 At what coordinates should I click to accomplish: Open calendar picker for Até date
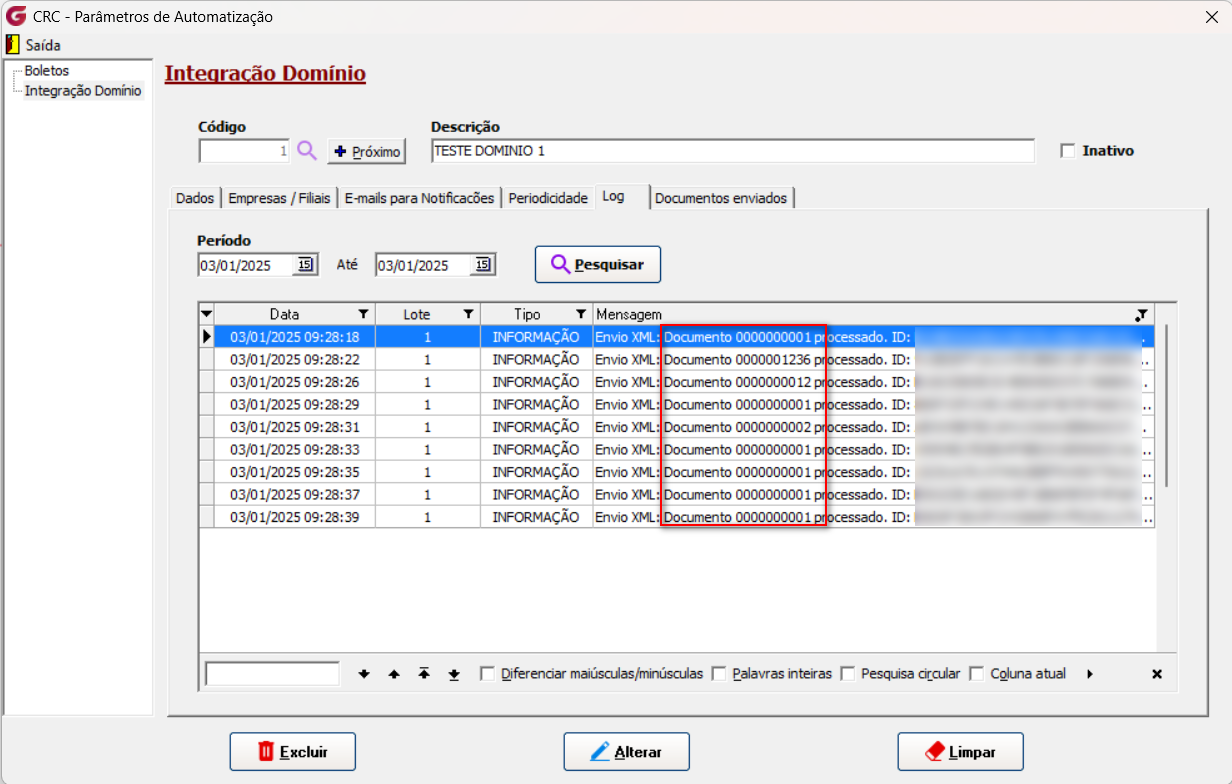pyautogui.click(x=483, y=265)
